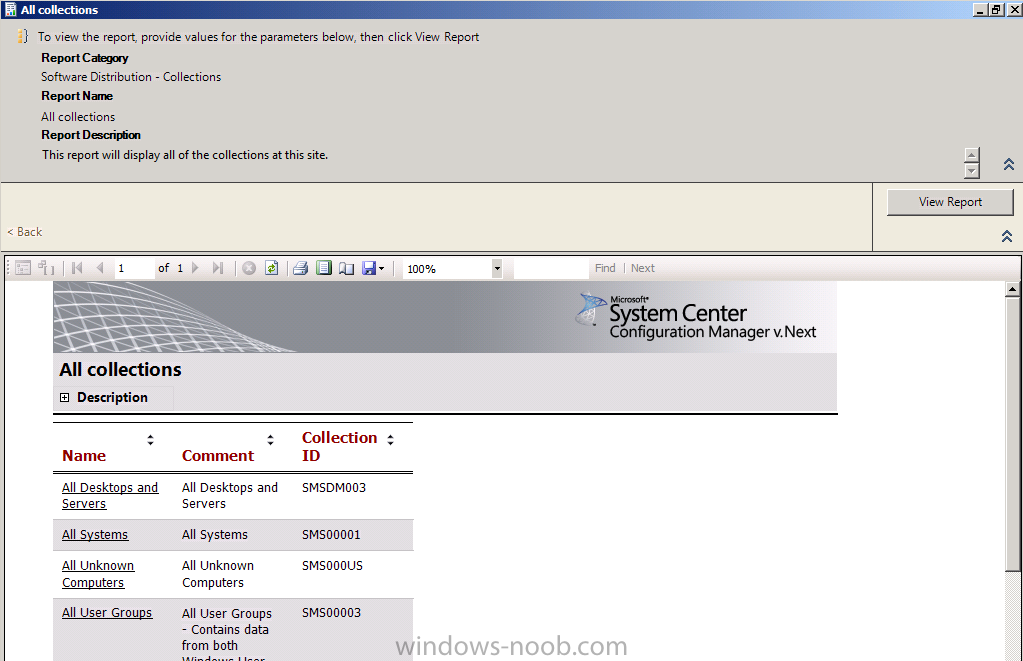The width and height of the screenshot is (1023, 661).
Task: Click the report scrollbar up arrow
Action: 1012,288
